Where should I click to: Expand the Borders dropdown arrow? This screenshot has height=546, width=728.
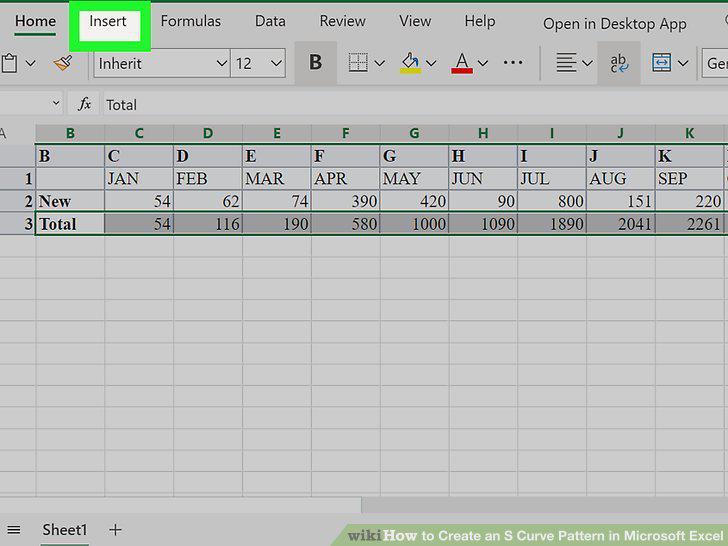point(380,63)
